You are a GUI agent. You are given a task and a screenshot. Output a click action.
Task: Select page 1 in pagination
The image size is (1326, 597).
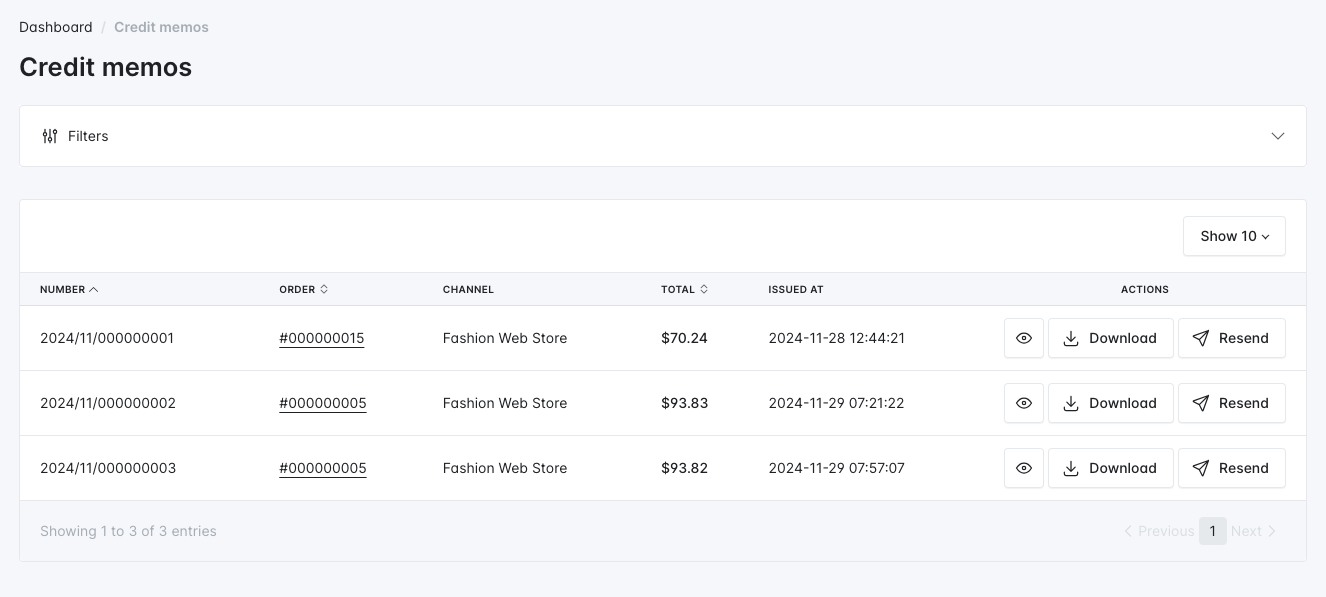(x=1212, y=531)
